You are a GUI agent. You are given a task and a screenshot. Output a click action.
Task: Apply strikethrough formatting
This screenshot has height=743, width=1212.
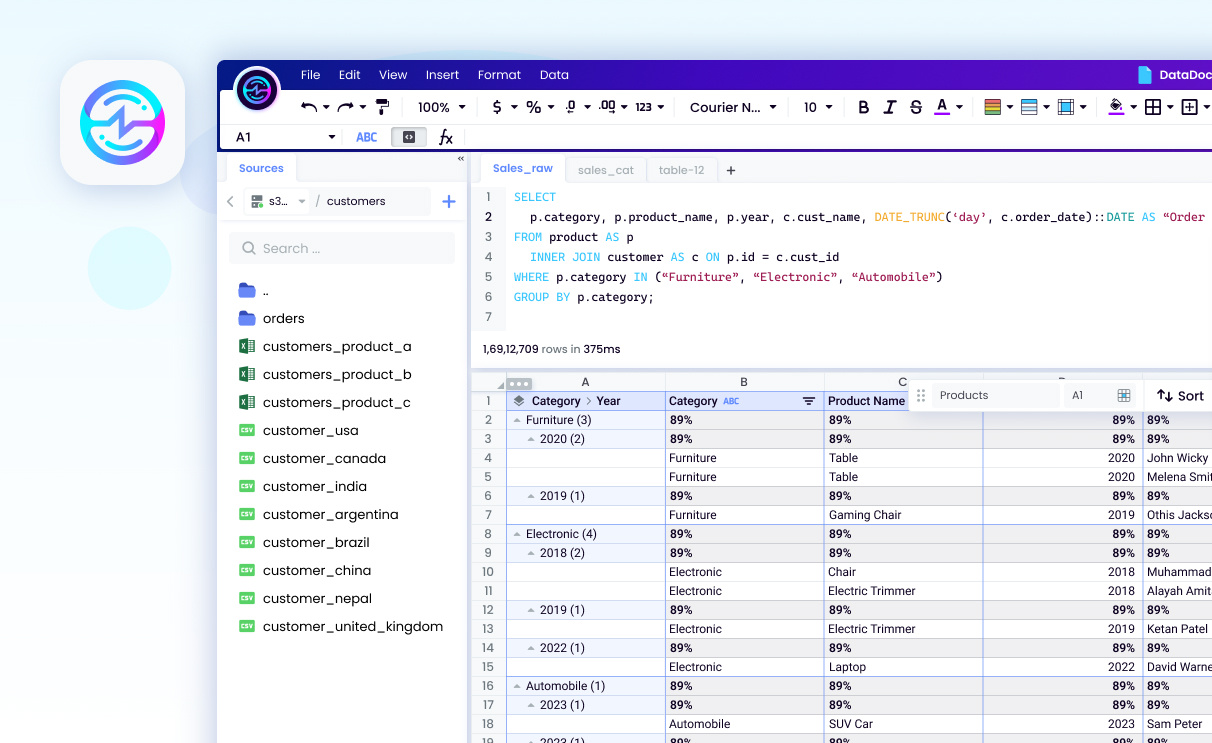point(916,107)
